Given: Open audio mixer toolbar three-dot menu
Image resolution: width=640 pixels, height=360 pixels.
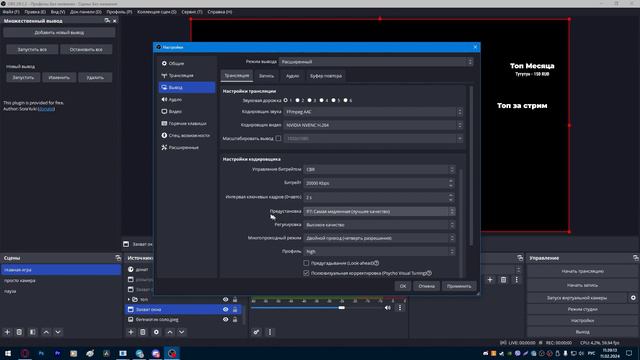Looking at the screenshot, I should 270,332.
